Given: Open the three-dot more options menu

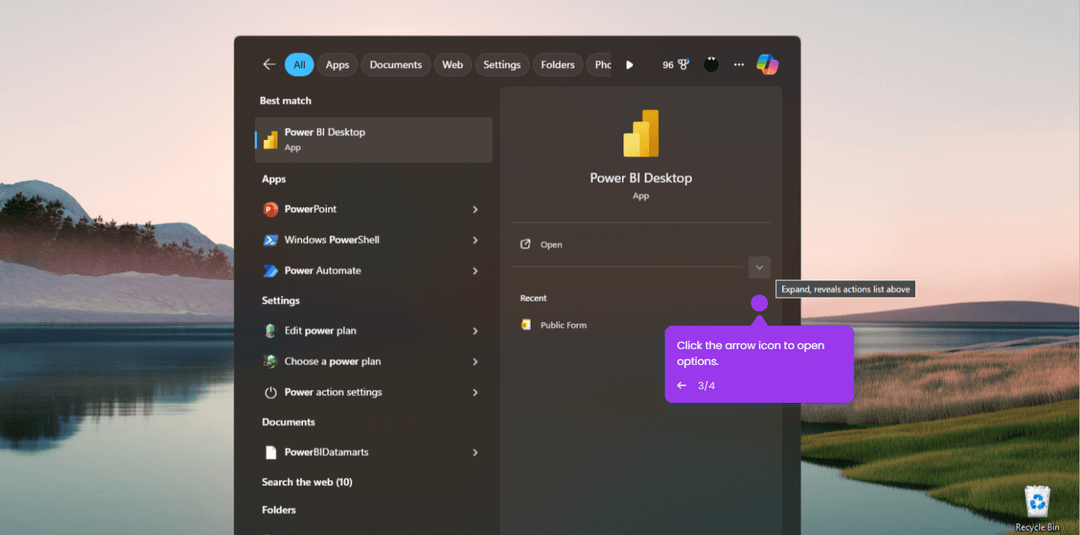Looking at the screenshot, I should [739, 65].
